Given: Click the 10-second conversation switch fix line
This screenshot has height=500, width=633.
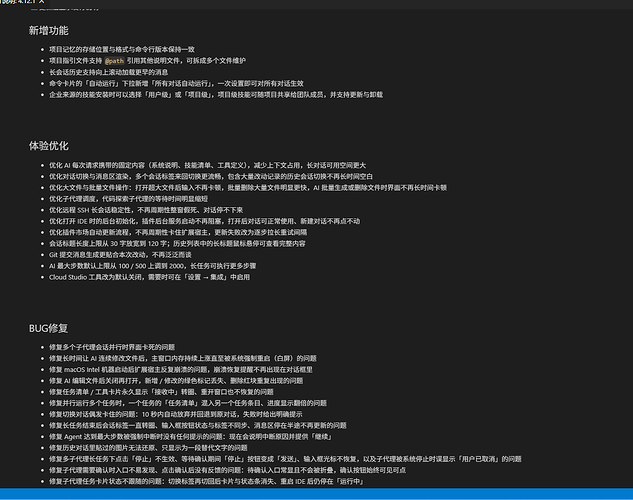Looking at the screenshot, I should pyautogui.click(x=176, y=414).
